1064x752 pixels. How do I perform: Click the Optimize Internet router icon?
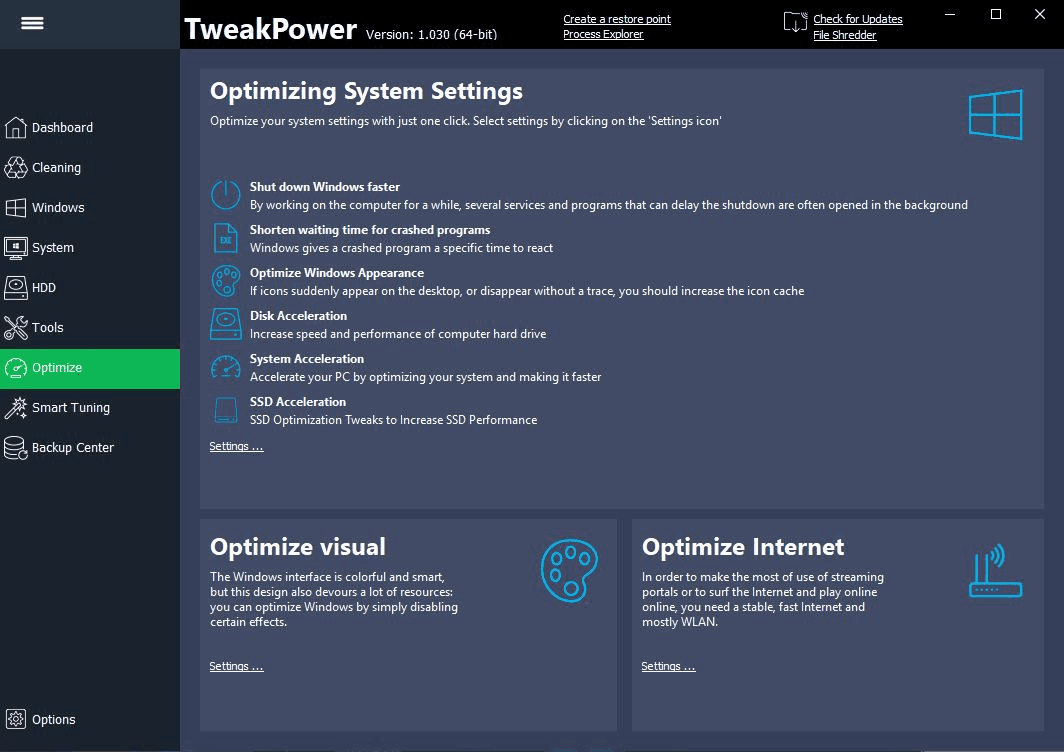pos(995,572)
